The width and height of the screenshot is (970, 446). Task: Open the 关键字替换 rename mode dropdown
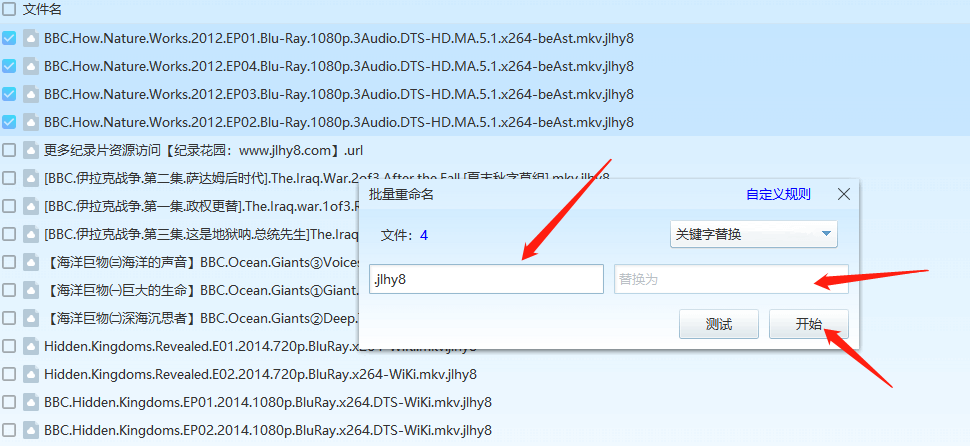[x=753, y=235]
